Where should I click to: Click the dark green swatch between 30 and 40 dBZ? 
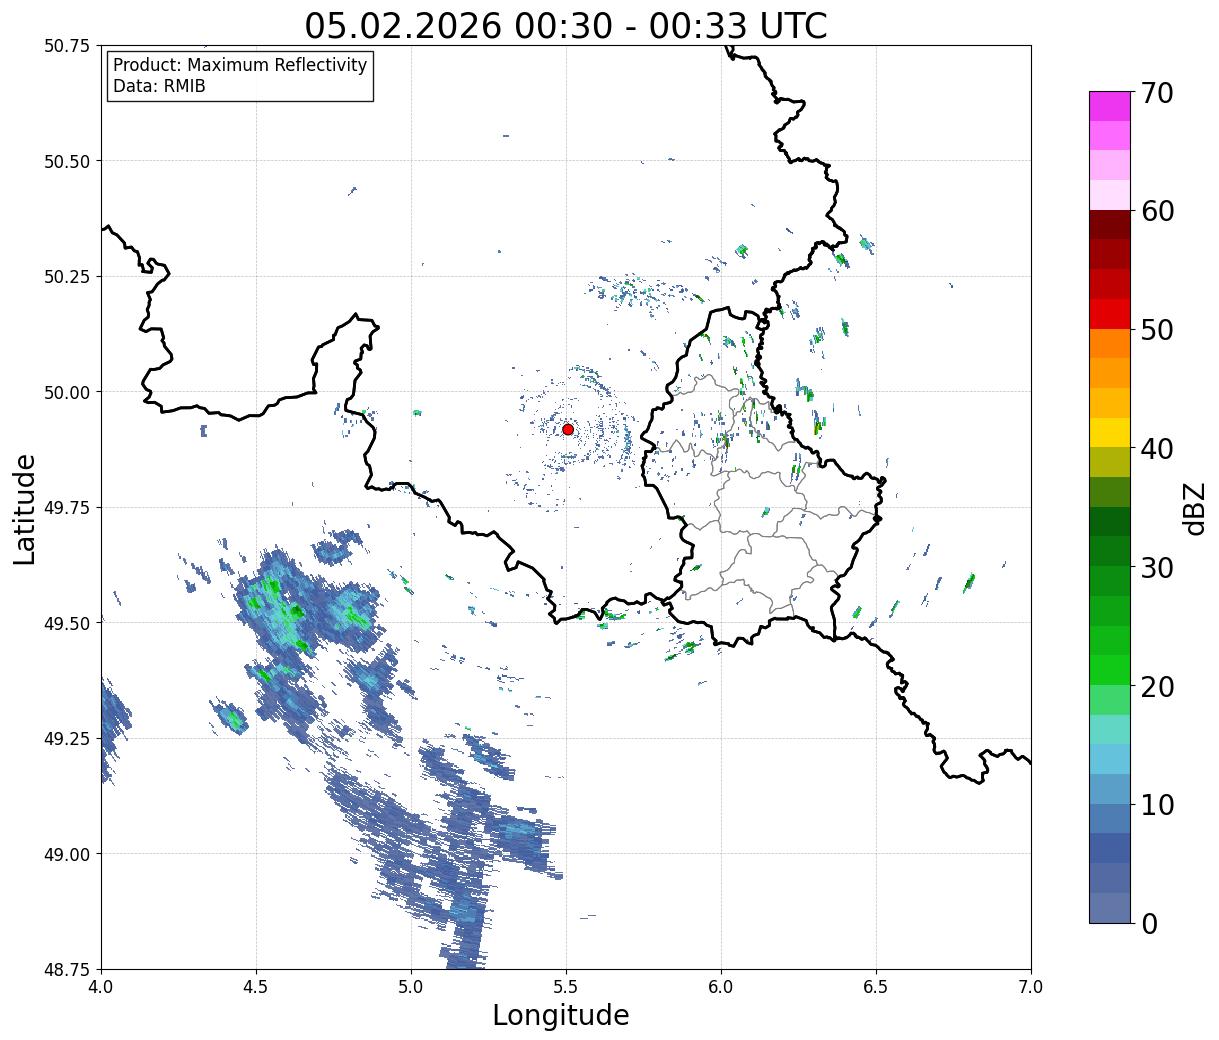tap(1110, 521)
